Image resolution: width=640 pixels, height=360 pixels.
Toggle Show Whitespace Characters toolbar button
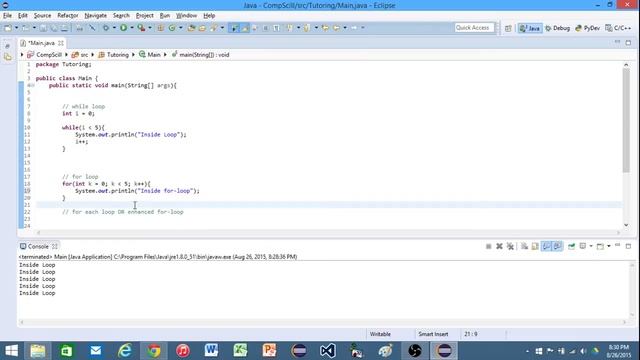point(277,28)
